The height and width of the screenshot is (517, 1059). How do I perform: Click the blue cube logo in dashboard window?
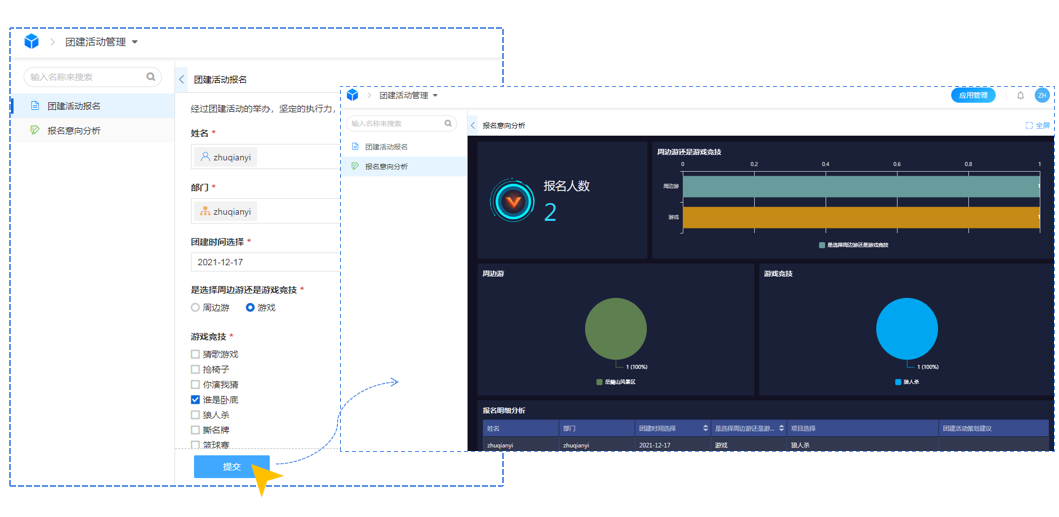point(353,96)
